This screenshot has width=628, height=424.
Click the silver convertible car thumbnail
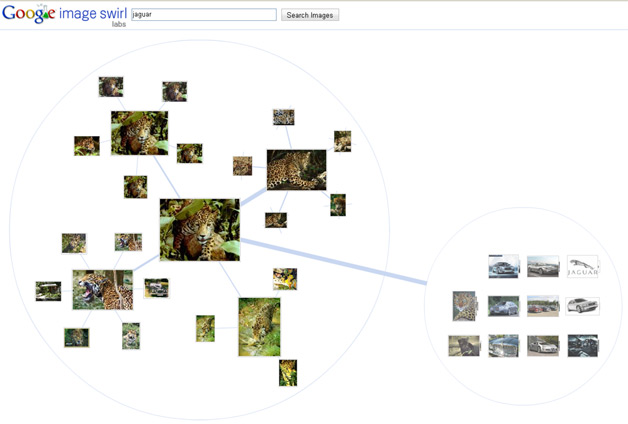click(543, 267)
